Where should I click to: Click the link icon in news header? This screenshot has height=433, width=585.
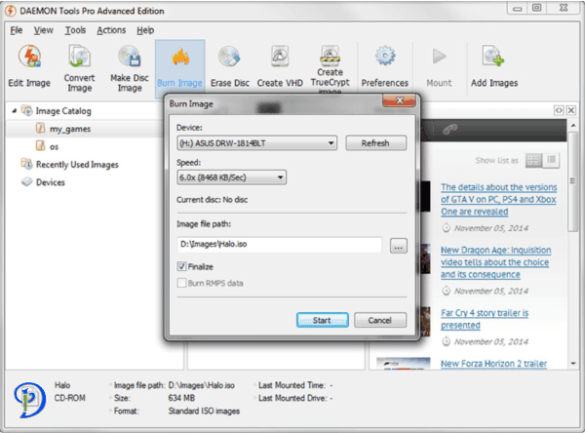point(450,129)
